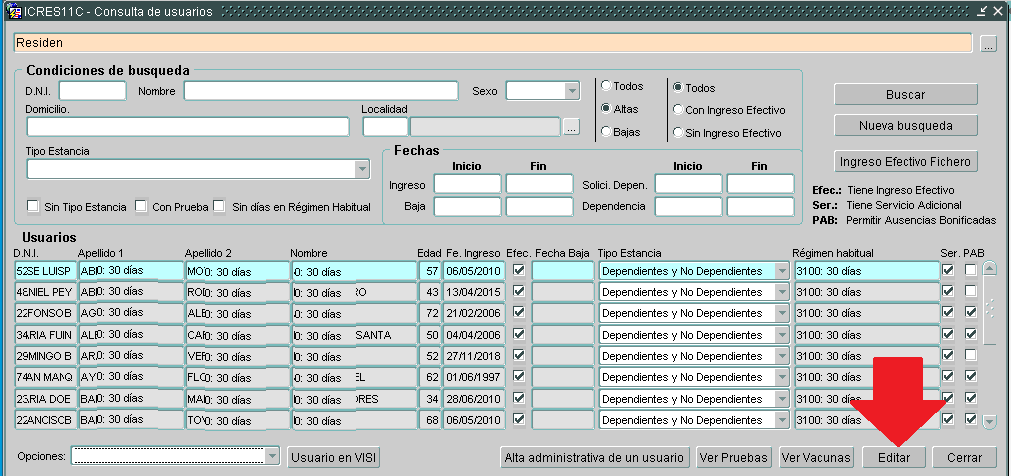Check Sin días en Régimen Habitual

pyautogui.click(x=220, y=207)
